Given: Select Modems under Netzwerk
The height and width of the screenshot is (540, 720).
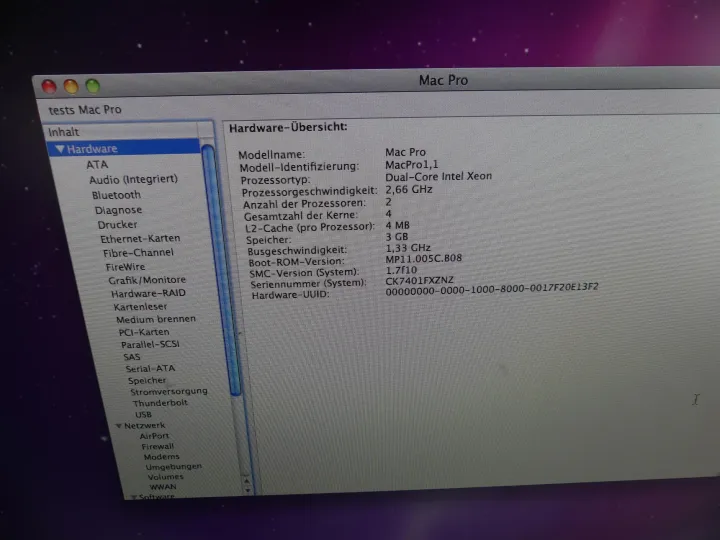Looking at the screenshot, I should (161, 457).
